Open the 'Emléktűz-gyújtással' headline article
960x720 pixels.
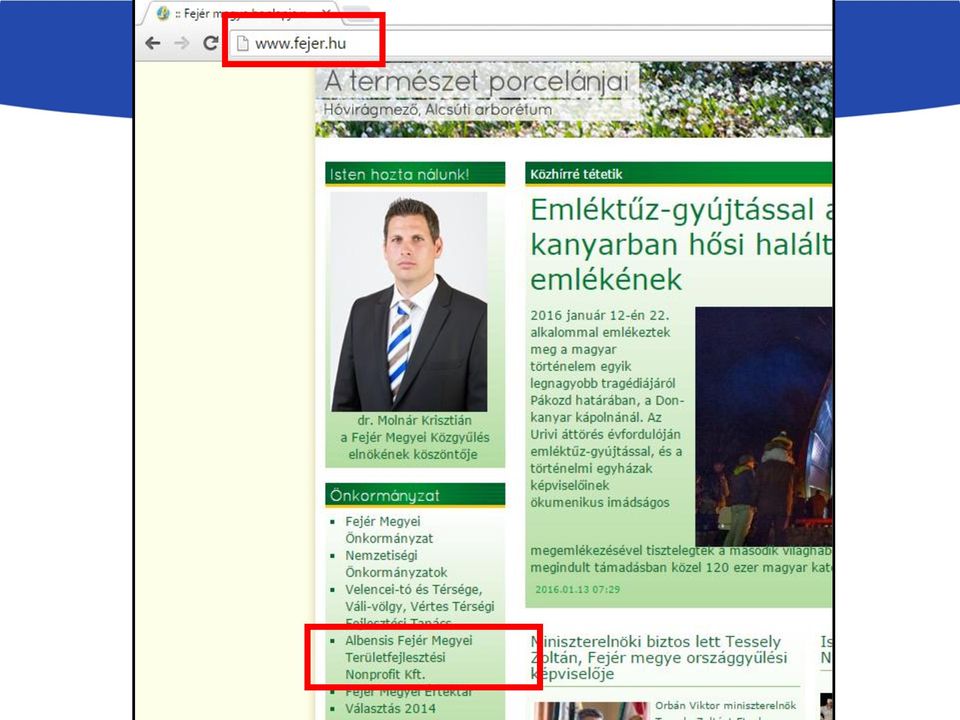681,244
